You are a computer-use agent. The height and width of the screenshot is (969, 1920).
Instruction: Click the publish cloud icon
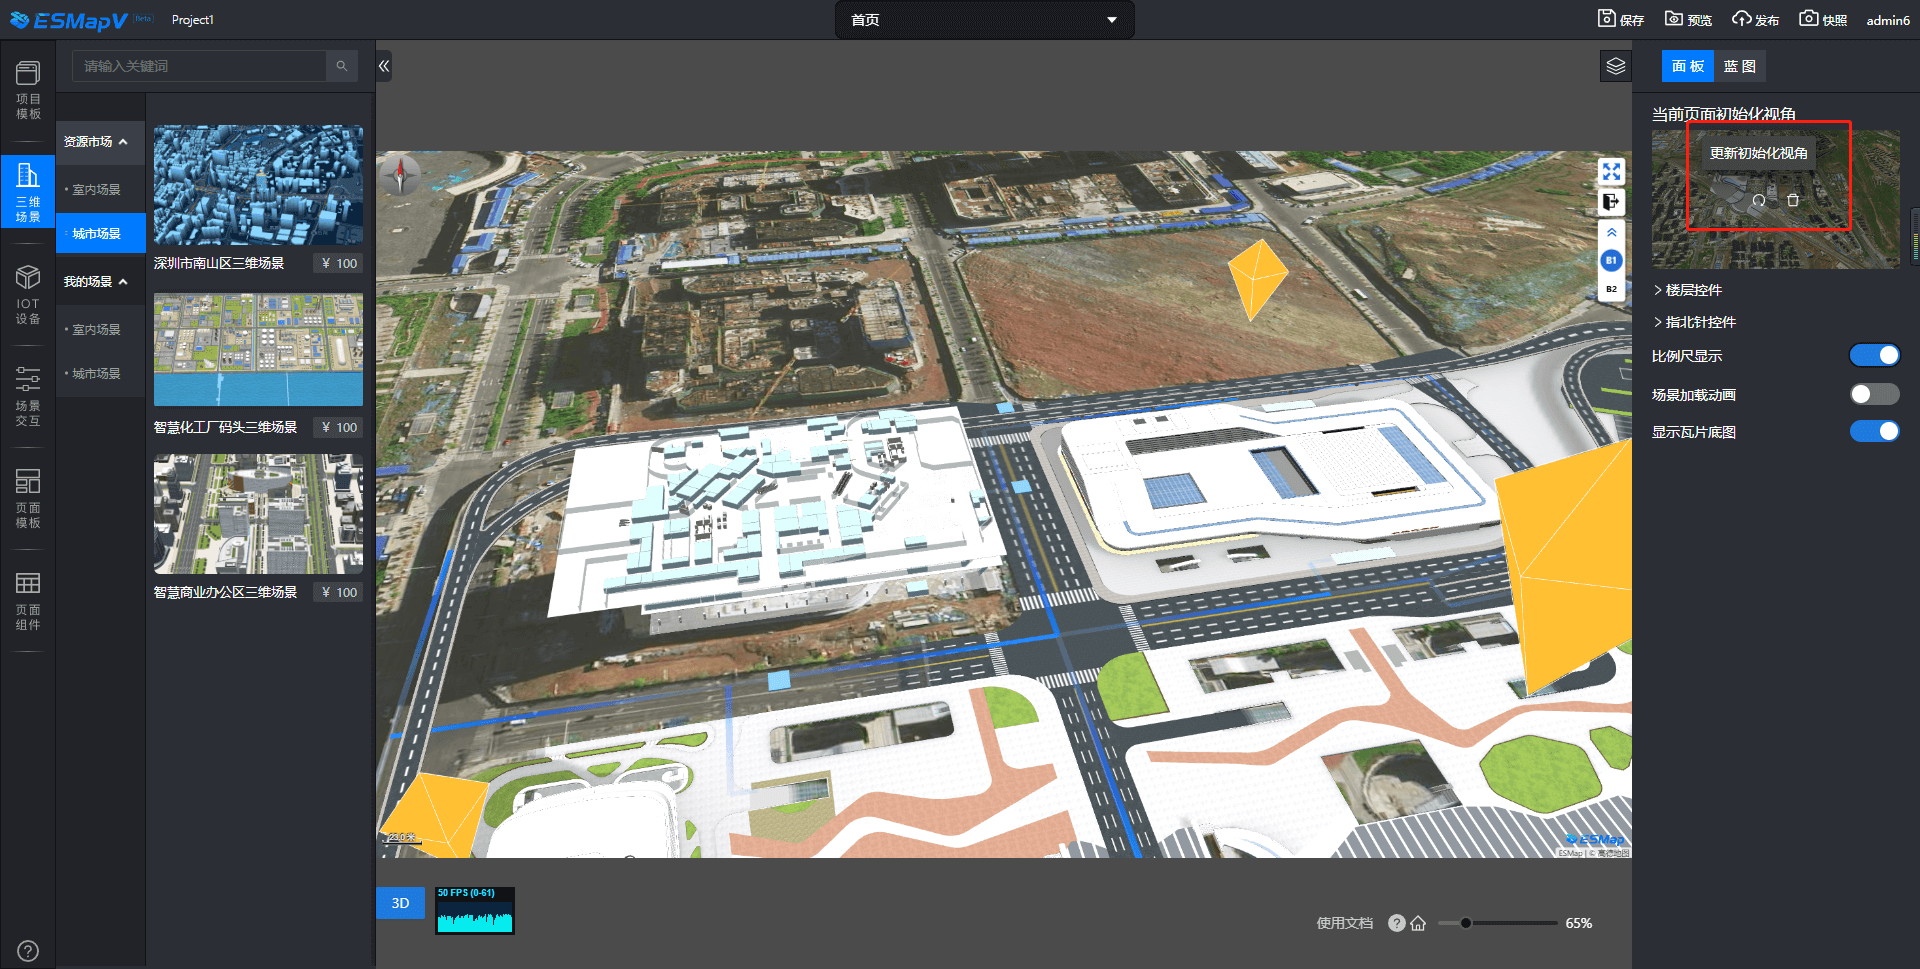tap(1742, 19)
